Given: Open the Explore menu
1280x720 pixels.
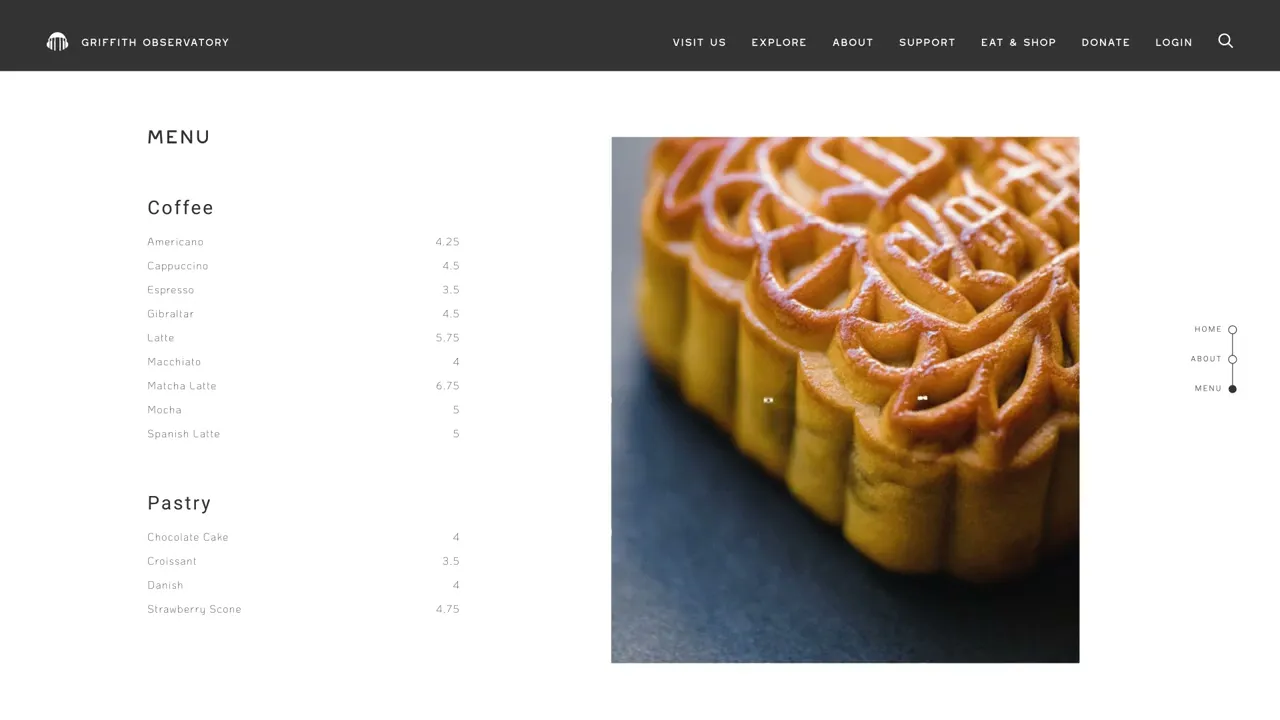Looking at the screenshot, I should click(779, 42).
